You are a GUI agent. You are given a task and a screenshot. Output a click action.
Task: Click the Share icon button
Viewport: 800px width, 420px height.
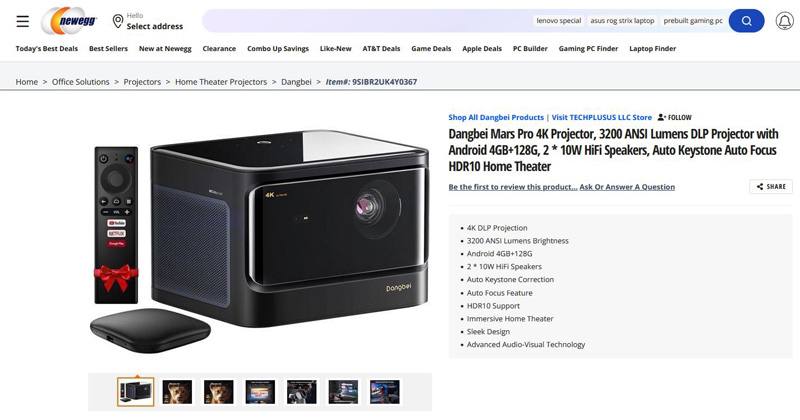point(771,187)
